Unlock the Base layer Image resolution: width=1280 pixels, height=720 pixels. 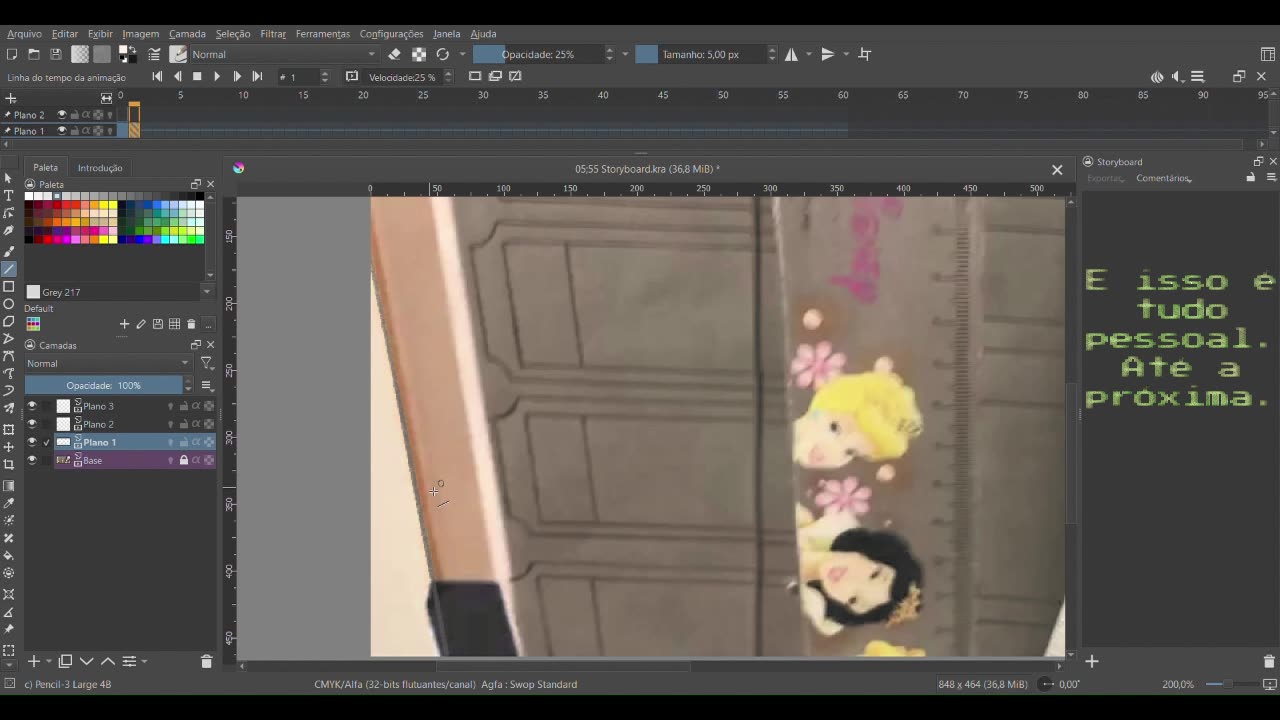(183, 460)
